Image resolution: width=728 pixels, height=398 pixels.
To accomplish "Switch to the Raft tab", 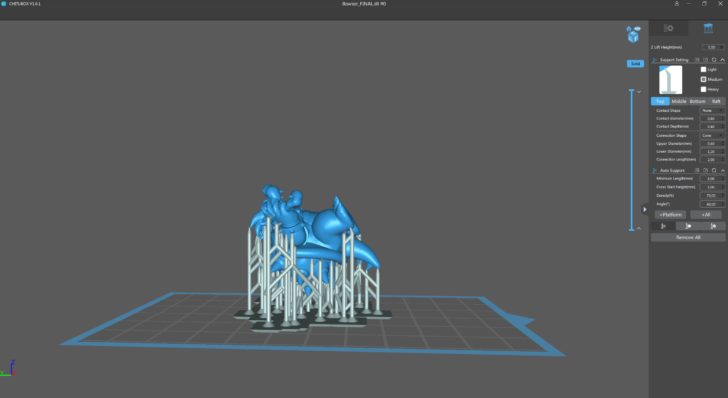I will pyautogui.click(x=716, y=101).
